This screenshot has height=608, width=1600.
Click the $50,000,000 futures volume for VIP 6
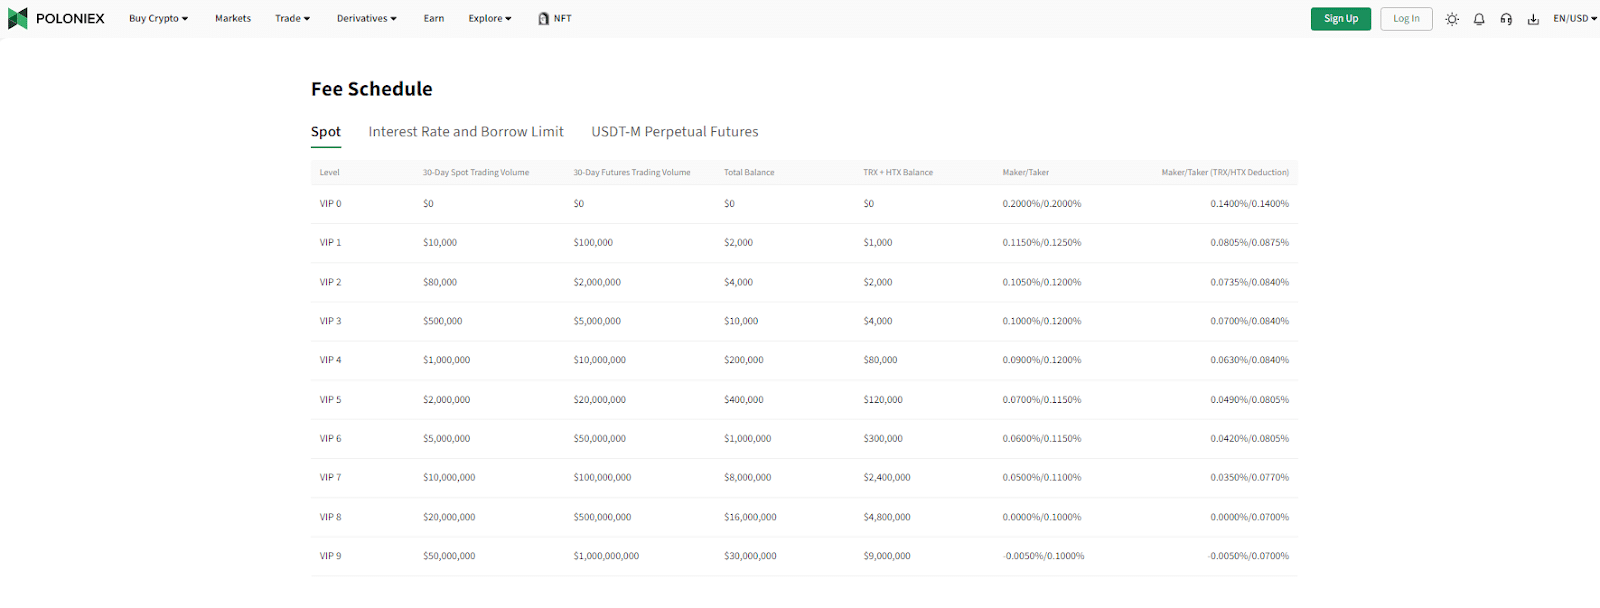tap(600, 439)
